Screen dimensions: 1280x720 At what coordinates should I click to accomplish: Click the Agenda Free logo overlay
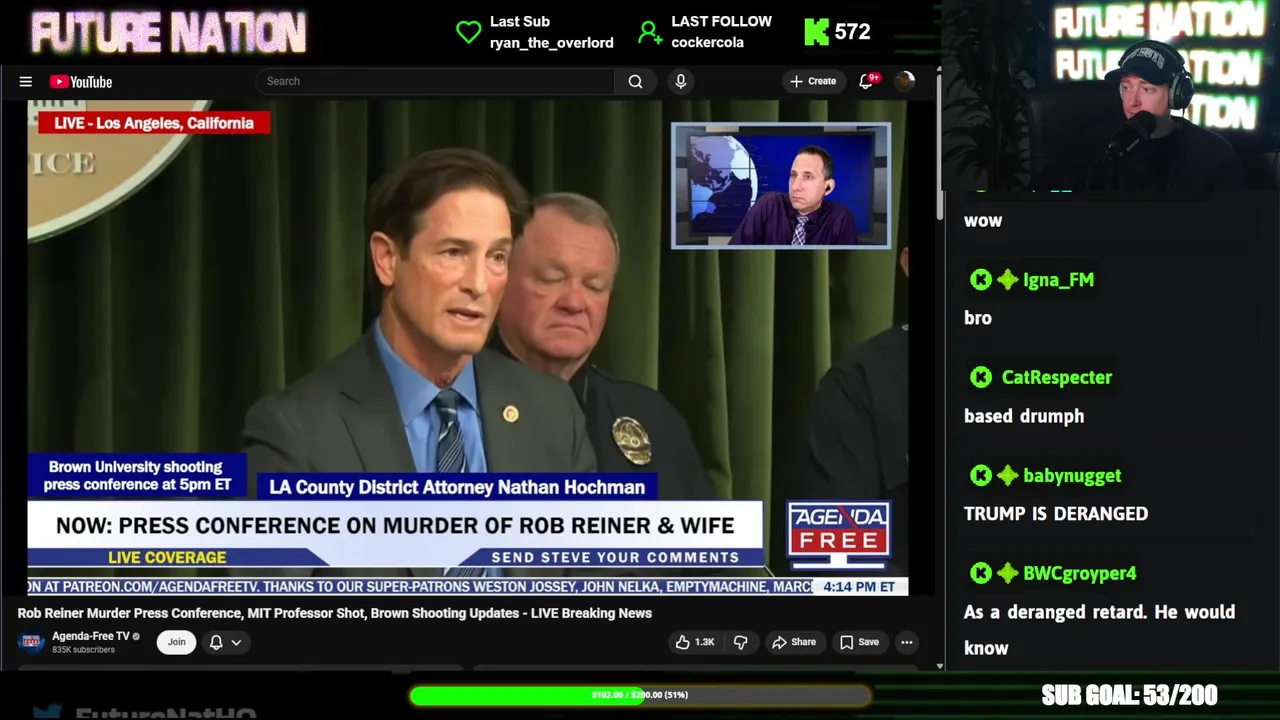838,537
